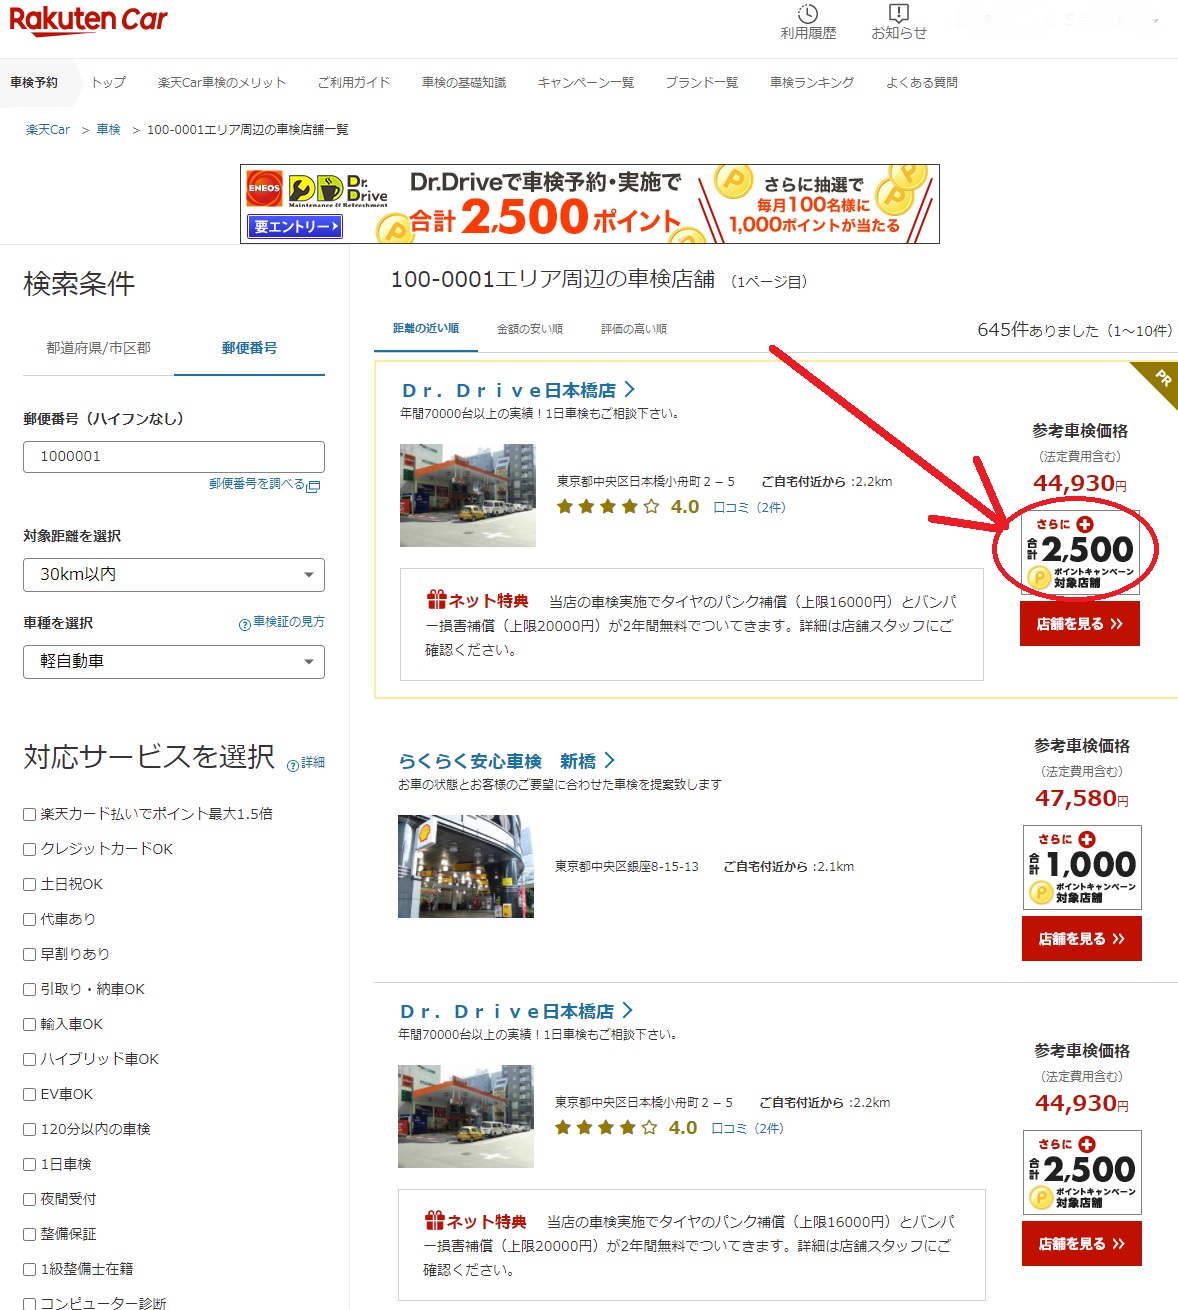Image resolution: width=1178 pixels, height=1310 pixels.
Task: Click 店舗を見る for らくらく安心車検 新橋
Action: click(x=1082, y=939)
